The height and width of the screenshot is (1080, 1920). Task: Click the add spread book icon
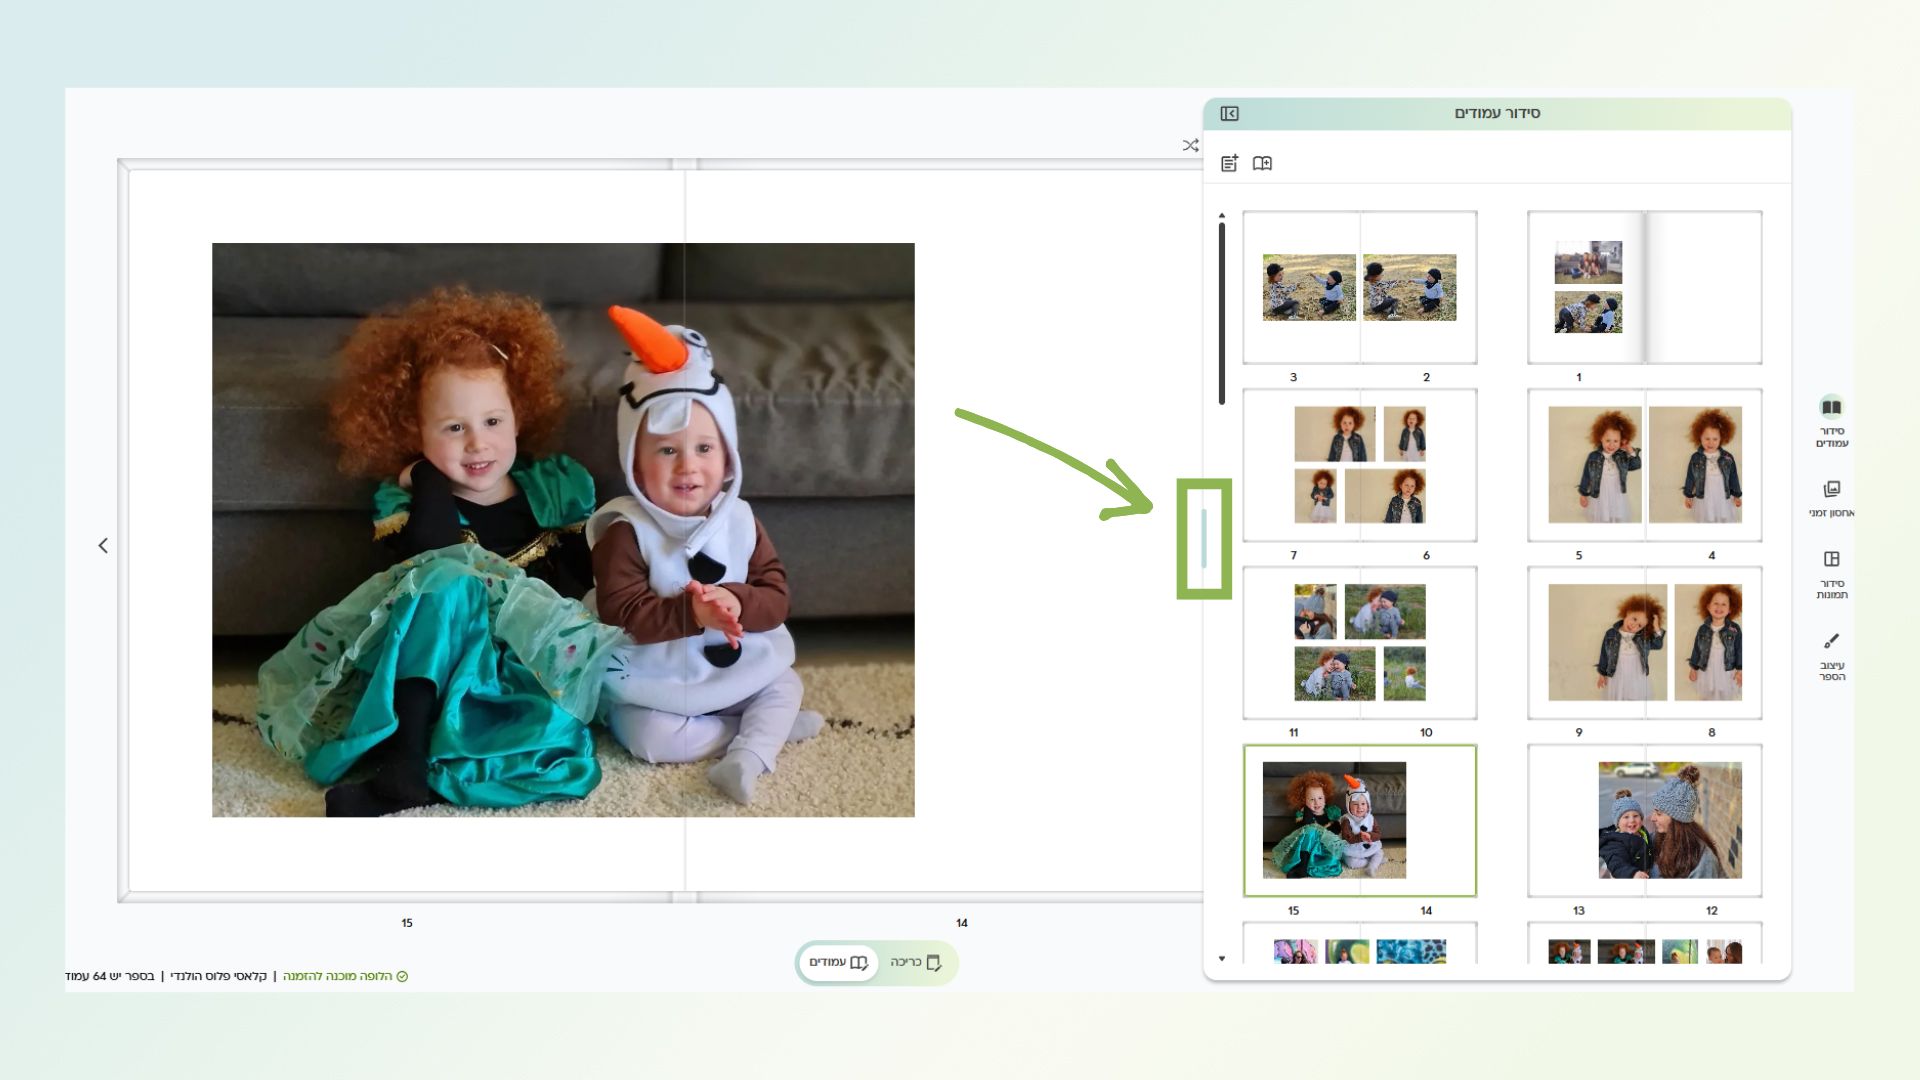[1262, 163]
